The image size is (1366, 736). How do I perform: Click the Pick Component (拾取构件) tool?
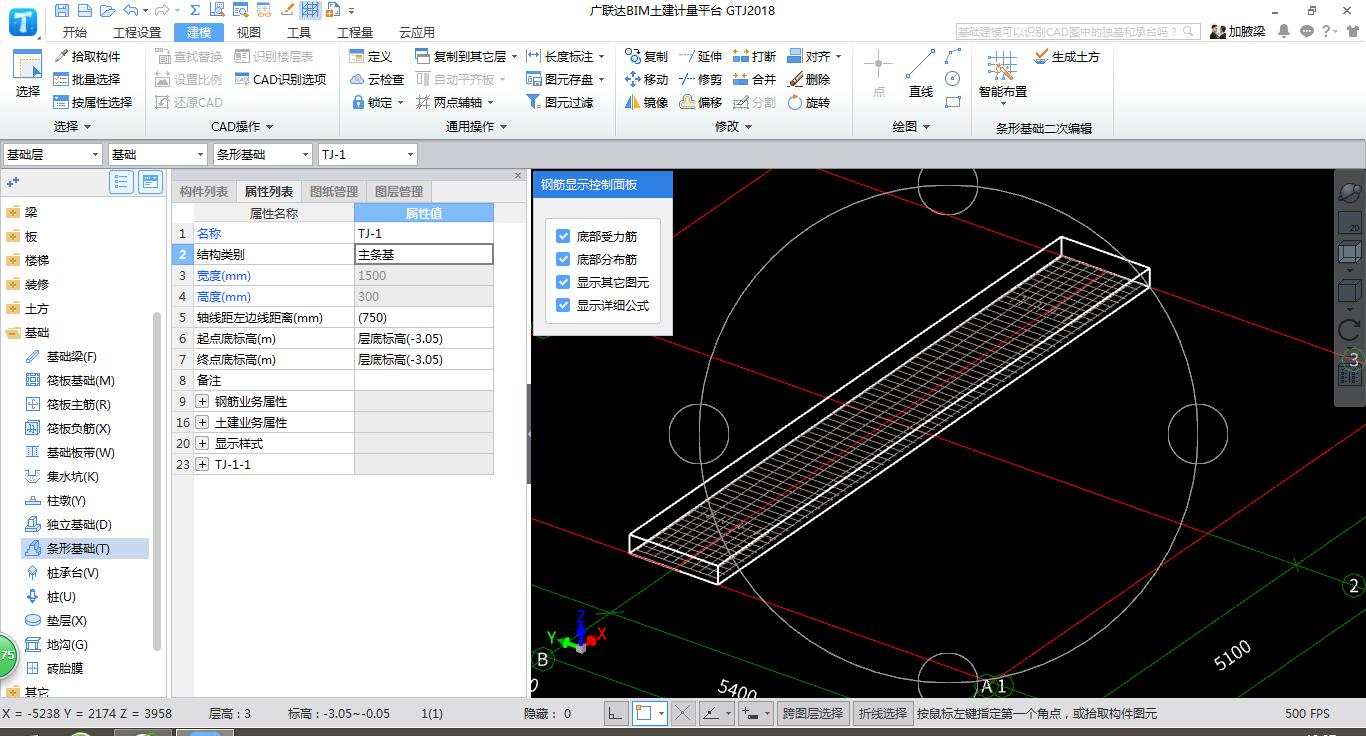[x=87, y=57]
